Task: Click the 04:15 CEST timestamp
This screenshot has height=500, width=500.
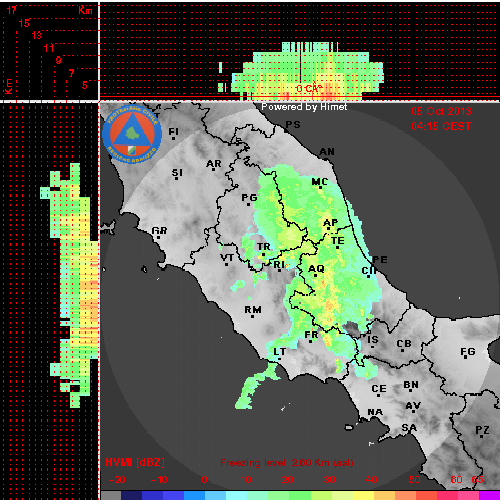Action: pos(441,126)
